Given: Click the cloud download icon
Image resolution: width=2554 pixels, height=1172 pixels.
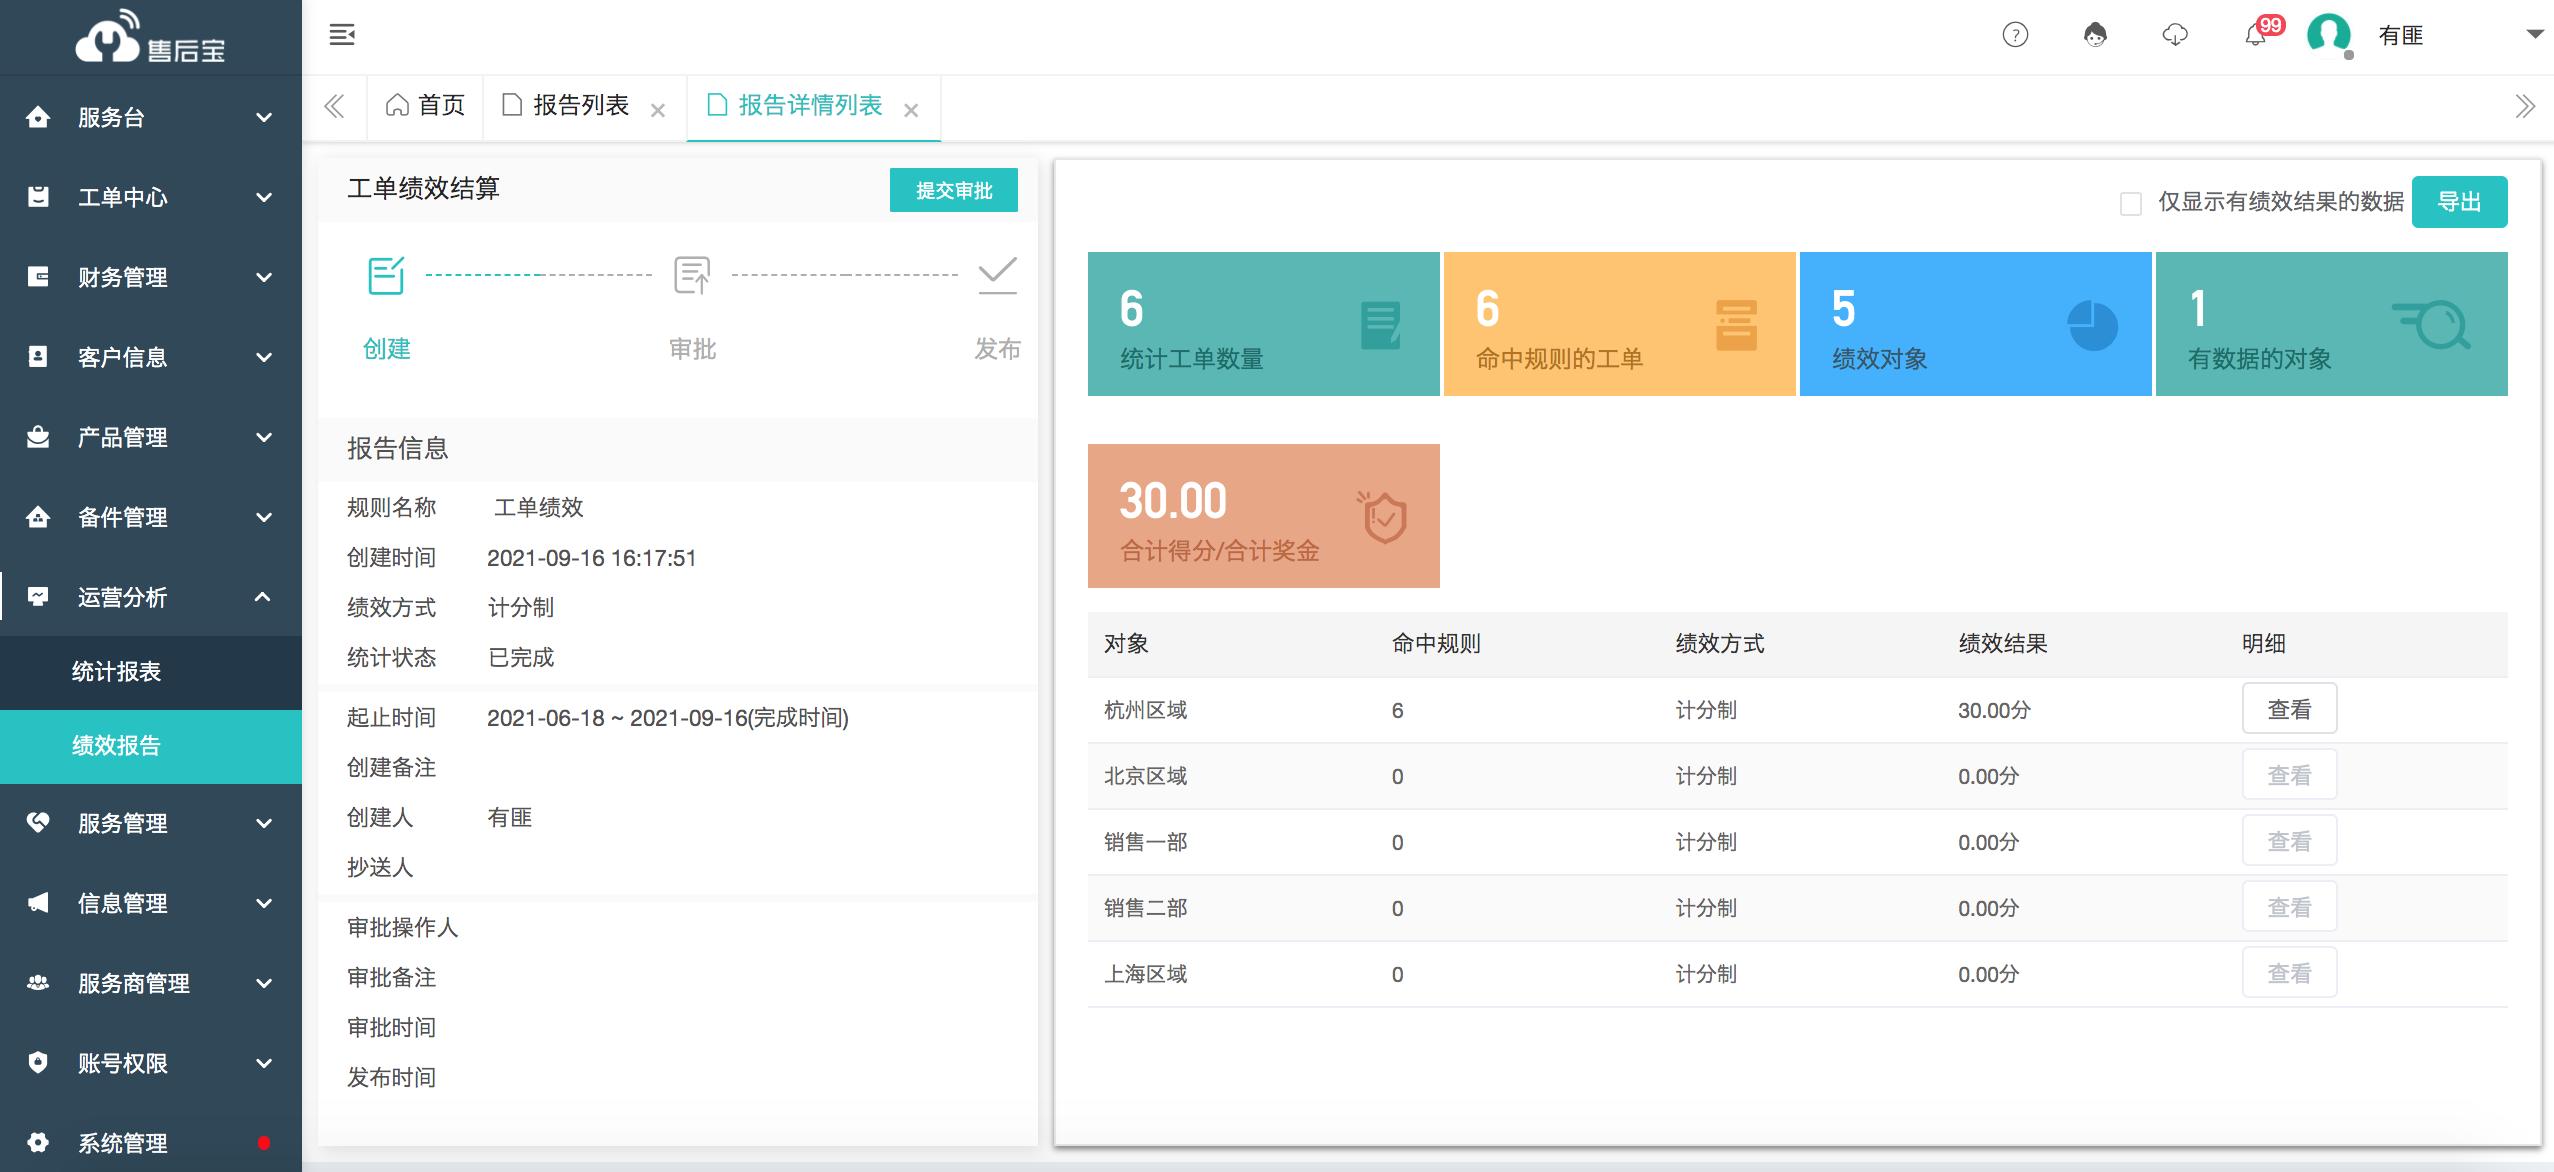Looking at the screenshot, I should pyautogui.click(x=2175, y=35).
